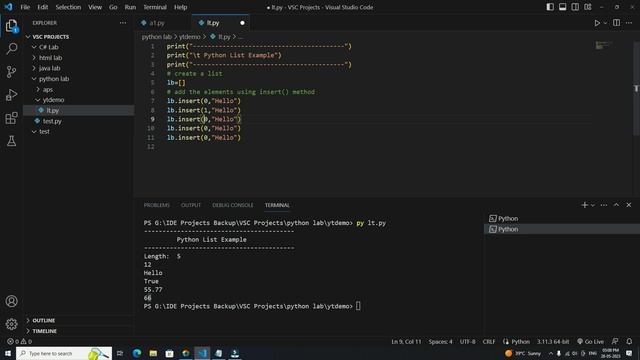640x360 pixels.
Task: Open the File menu
Action: point(25,7)
